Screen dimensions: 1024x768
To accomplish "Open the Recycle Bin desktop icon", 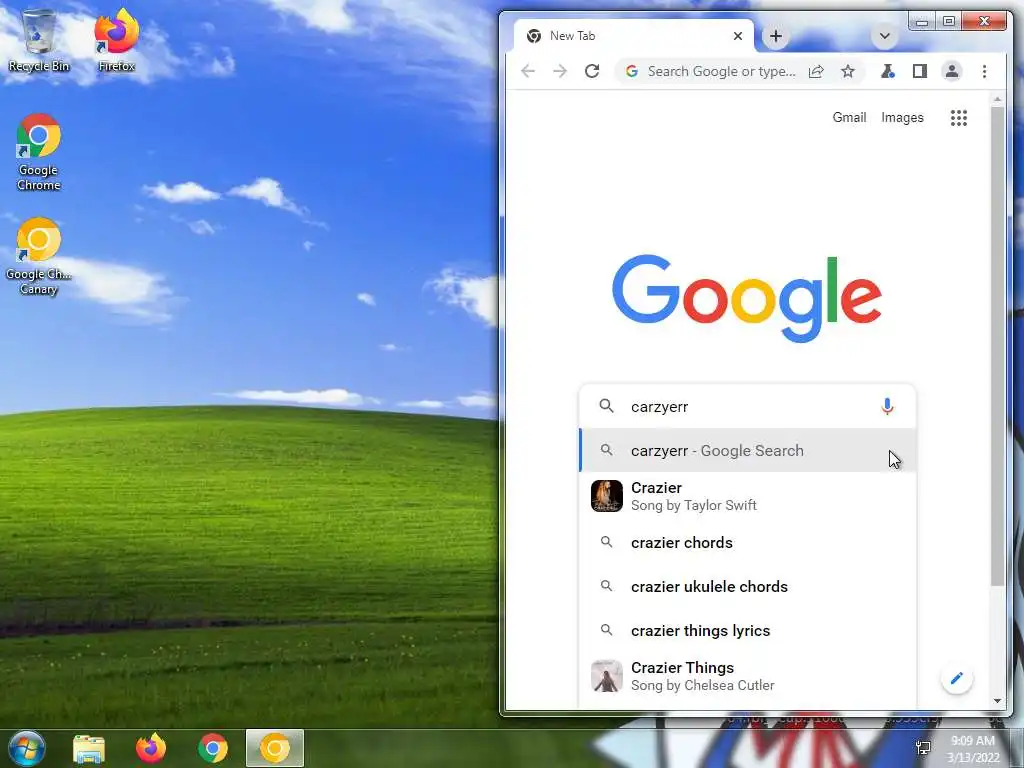I will [39, 40].
